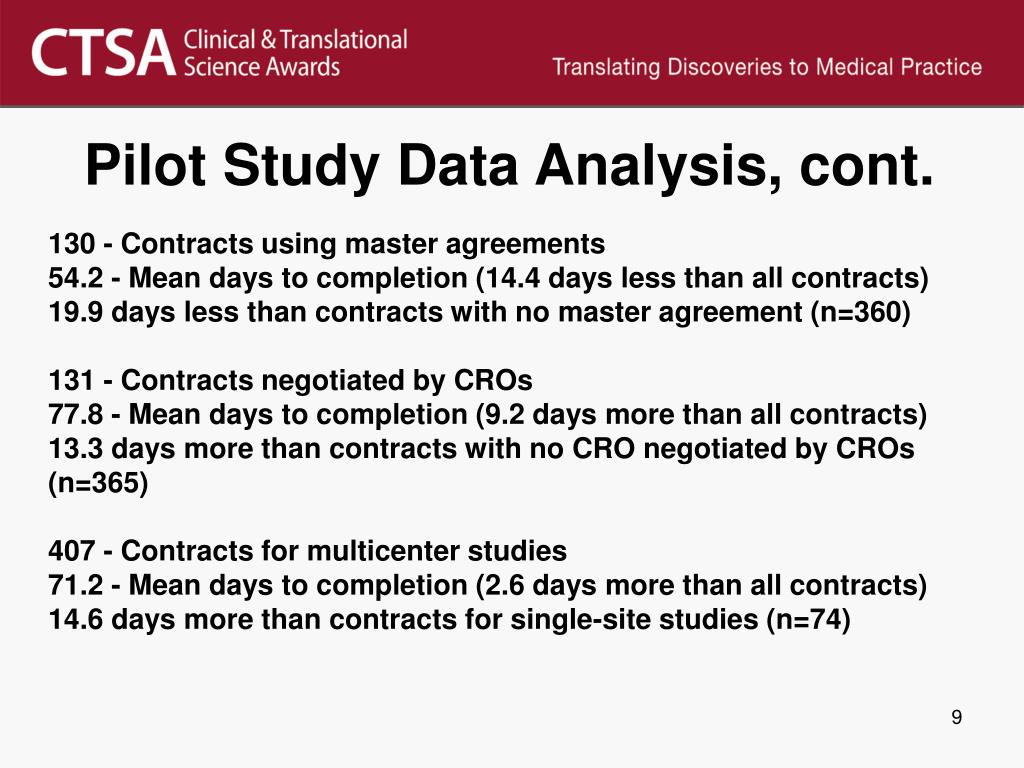
Task: Click the "71.2 - Mean days to completion" line
Action: (488, 585)
